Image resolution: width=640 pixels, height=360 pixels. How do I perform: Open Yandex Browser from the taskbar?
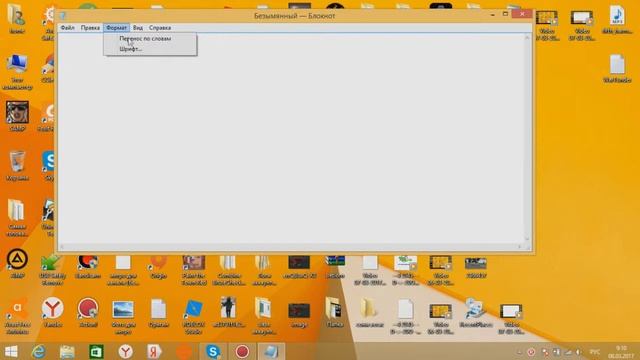tap(125, 351)
